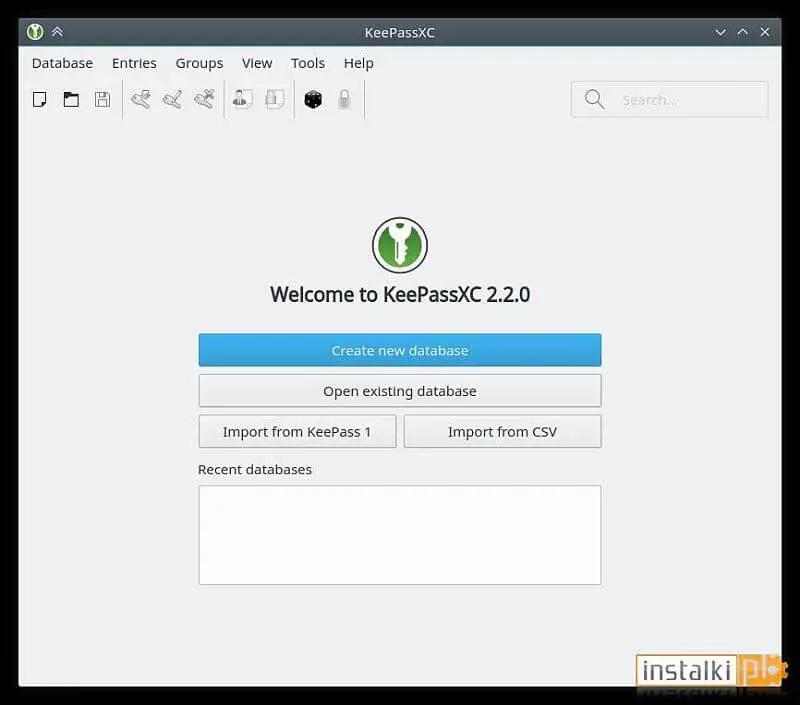Click the Open database folder icon
Screen dimensions: 800x705
pos(71,99)
